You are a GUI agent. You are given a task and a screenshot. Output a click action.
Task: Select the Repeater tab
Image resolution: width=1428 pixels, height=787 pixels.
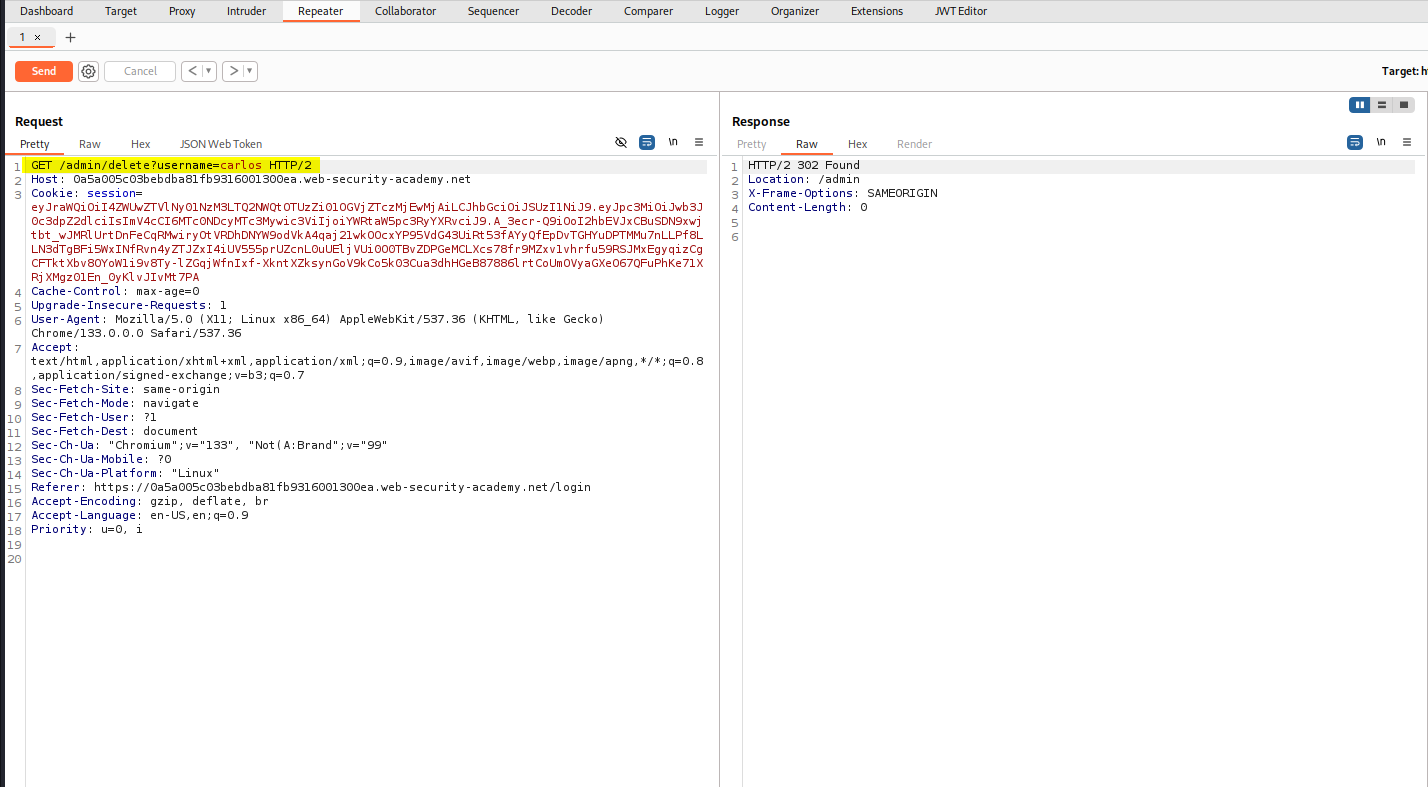[321, 11]
